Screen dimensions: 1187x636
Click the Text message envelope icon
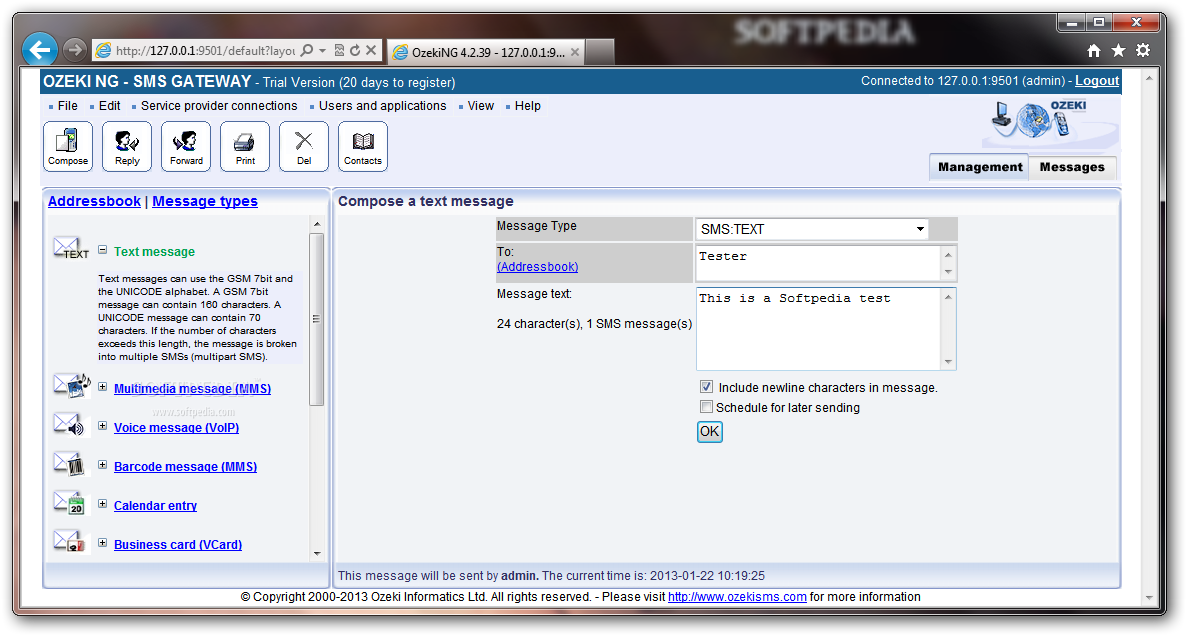coord(70,248)
